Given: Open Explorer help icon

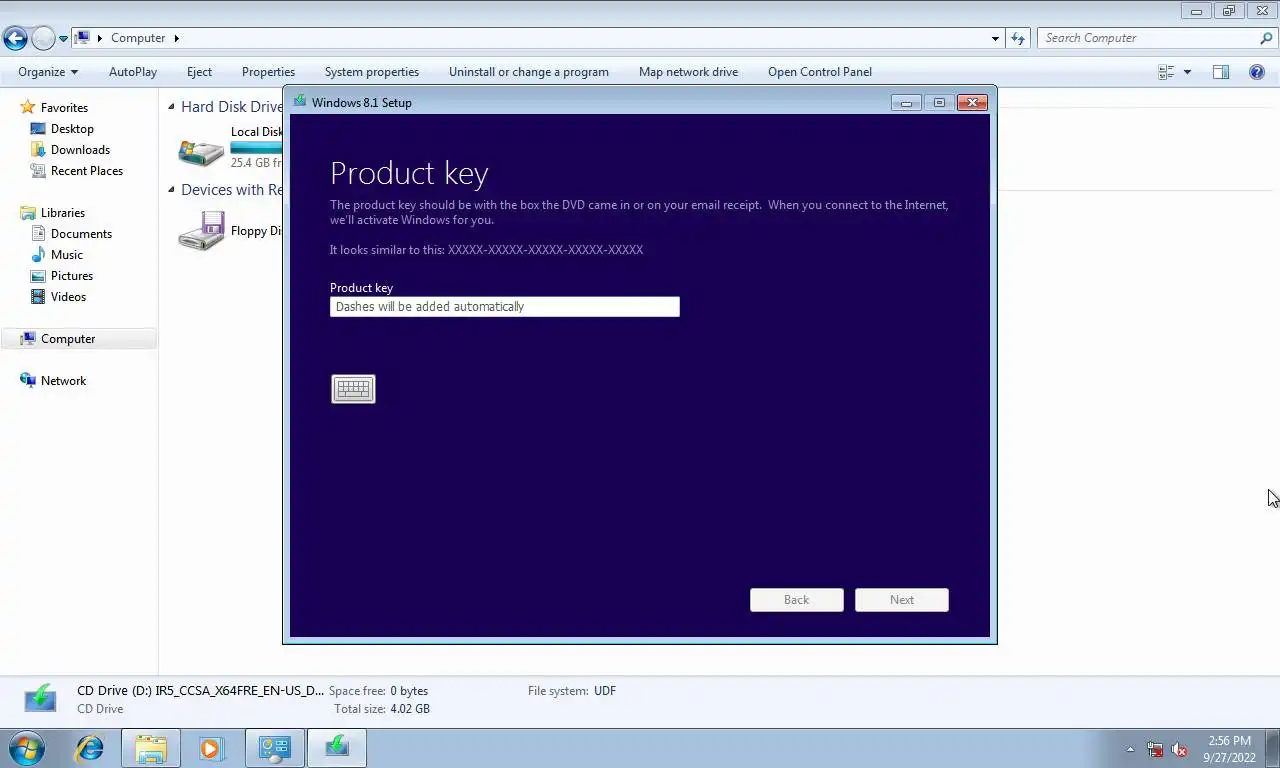Looking at the screenshot, I should [x=1257, y=72].
